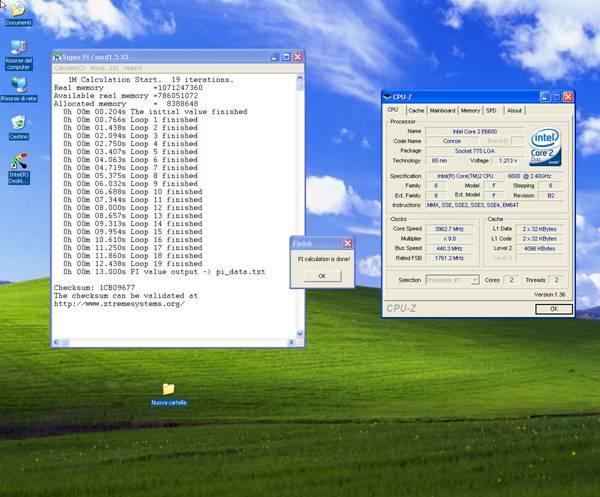The height and width of the screenshot is (497, 600).
Task: Open the Nuova cartella folder
Action: [x=168, y=389]
